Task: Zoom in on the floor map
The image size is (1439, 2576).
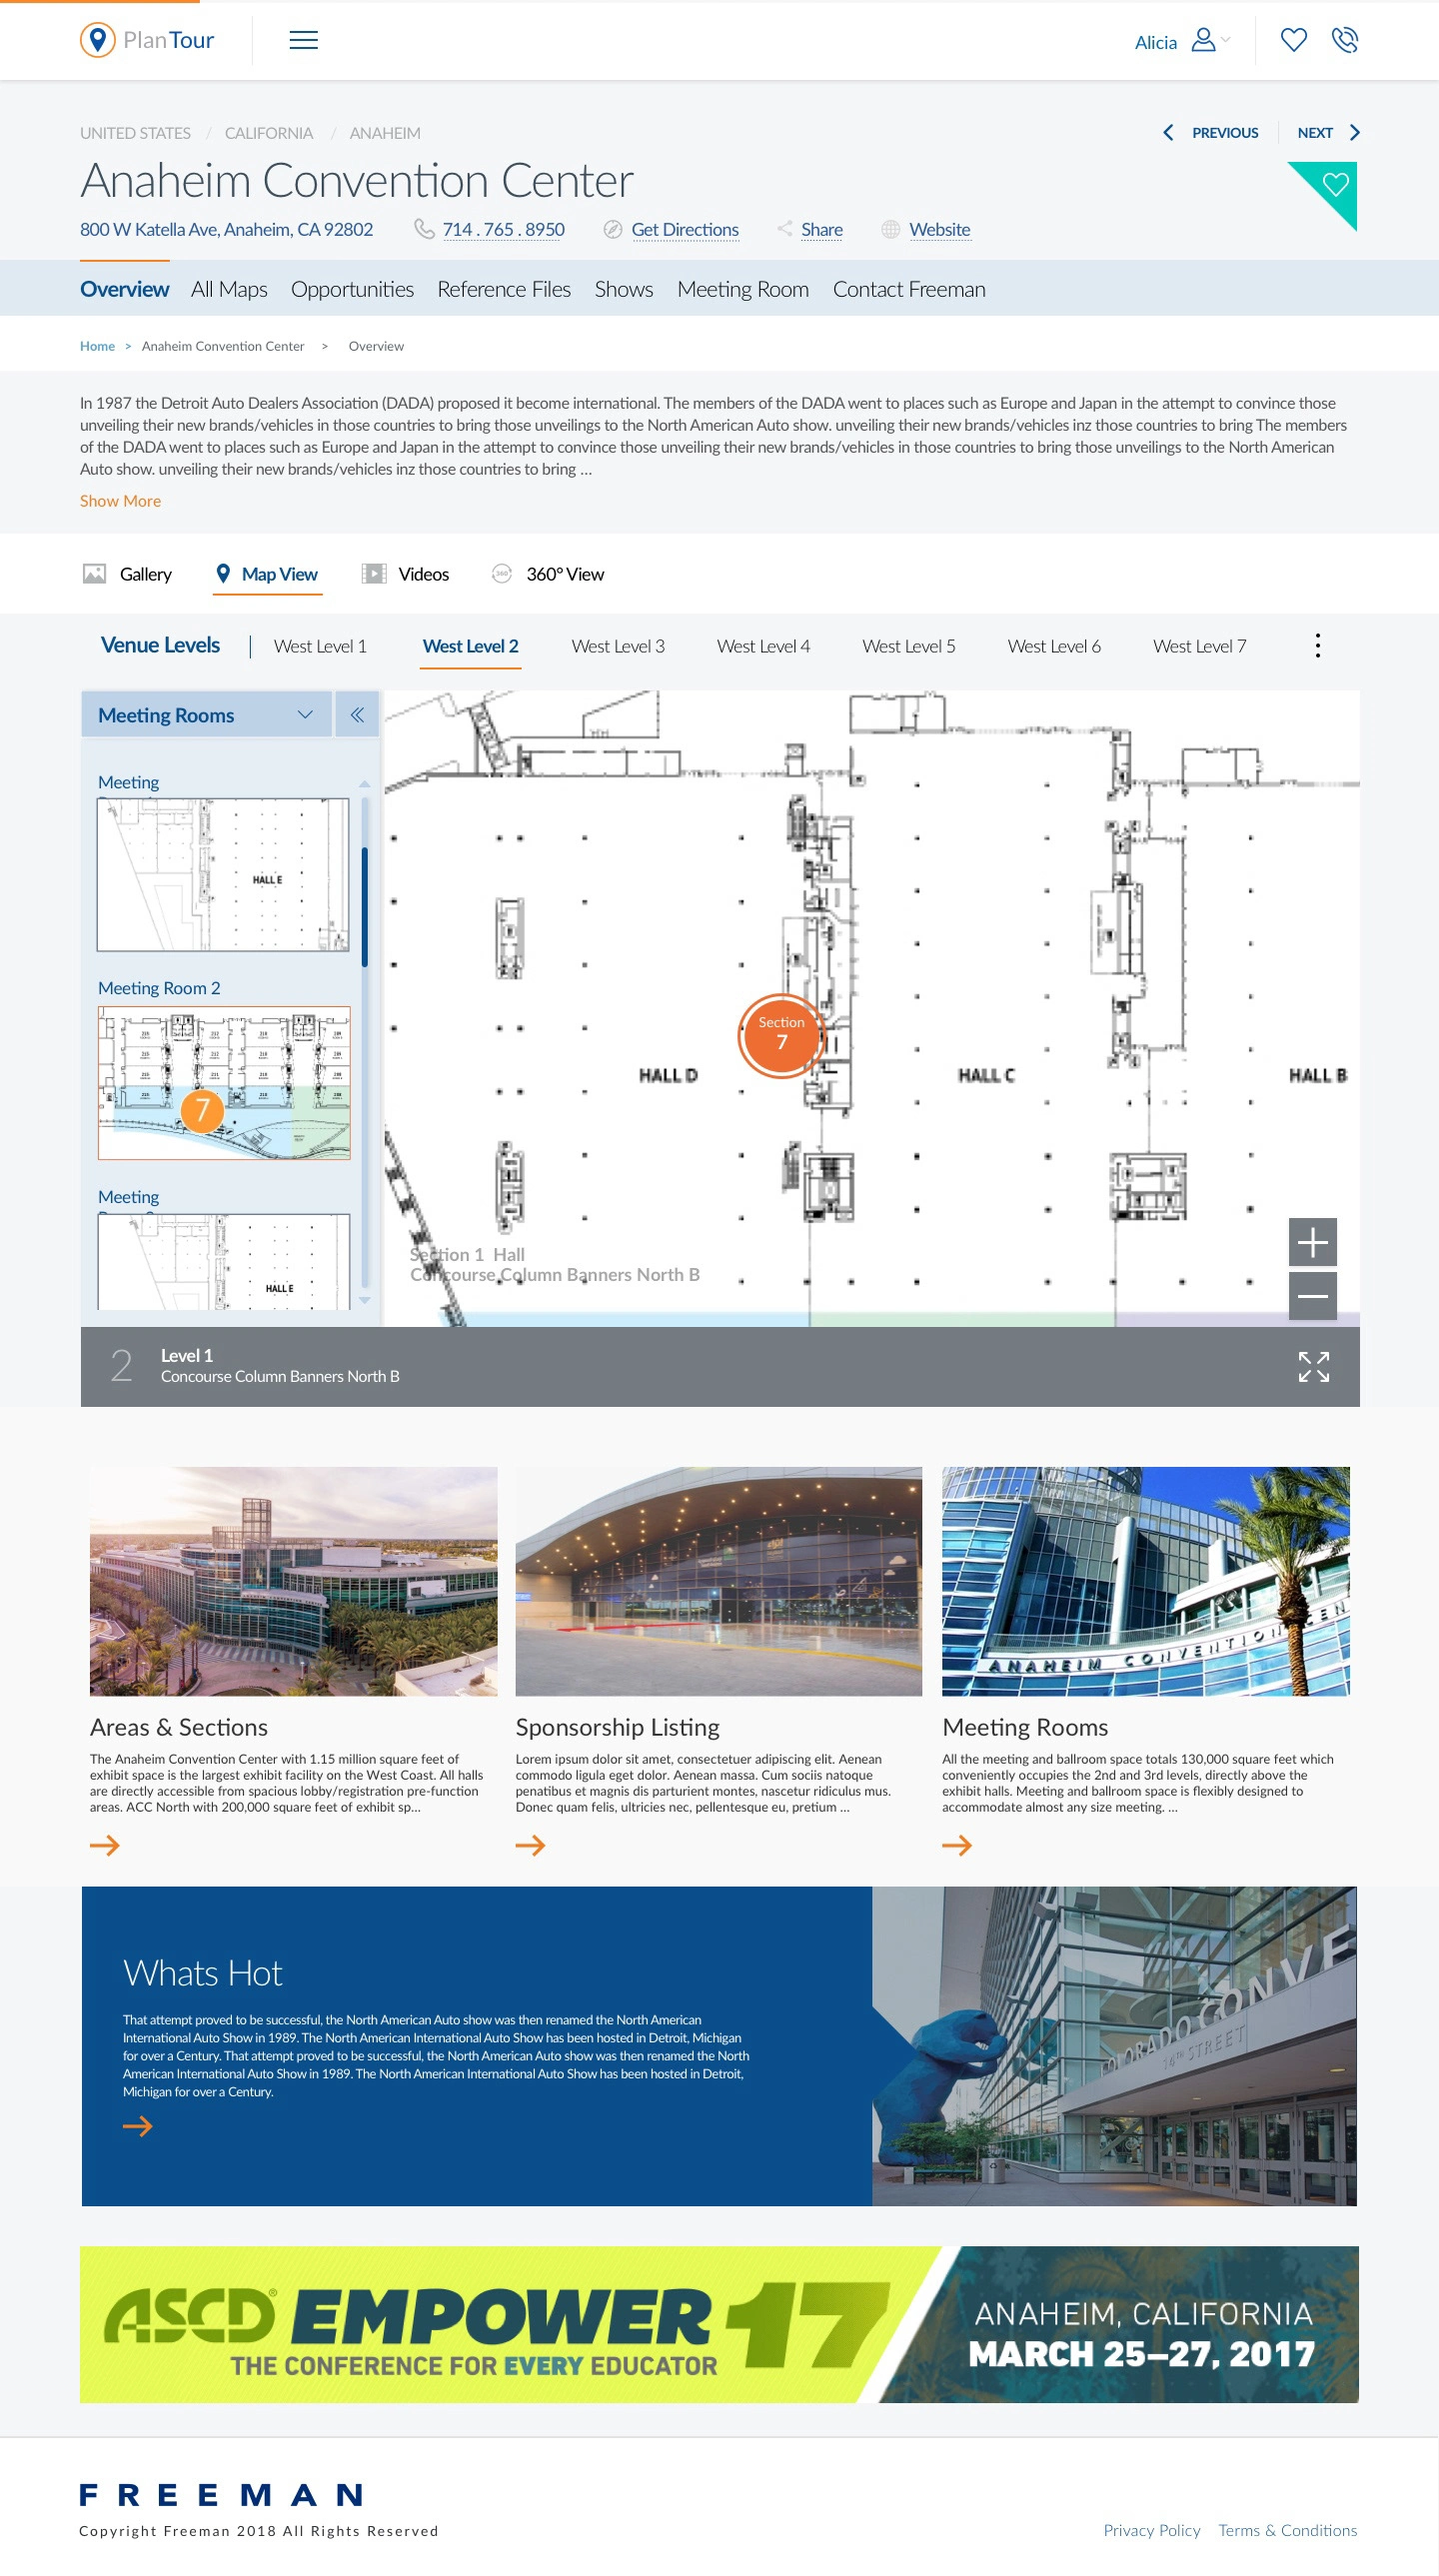Action: coord(1312,1242)
